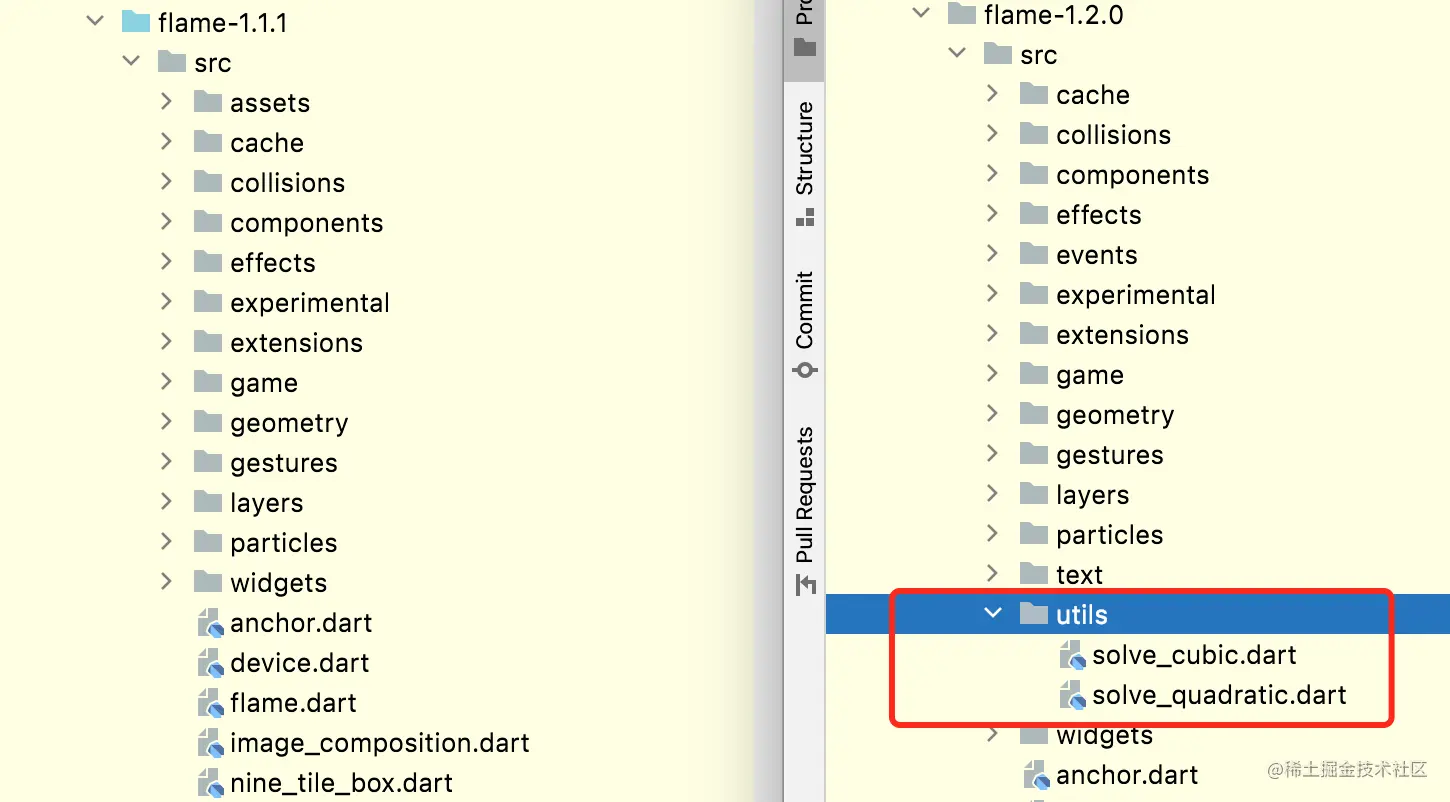
Task: Expand the cache folder in flame-1.1.1
Action: (166, 141)
